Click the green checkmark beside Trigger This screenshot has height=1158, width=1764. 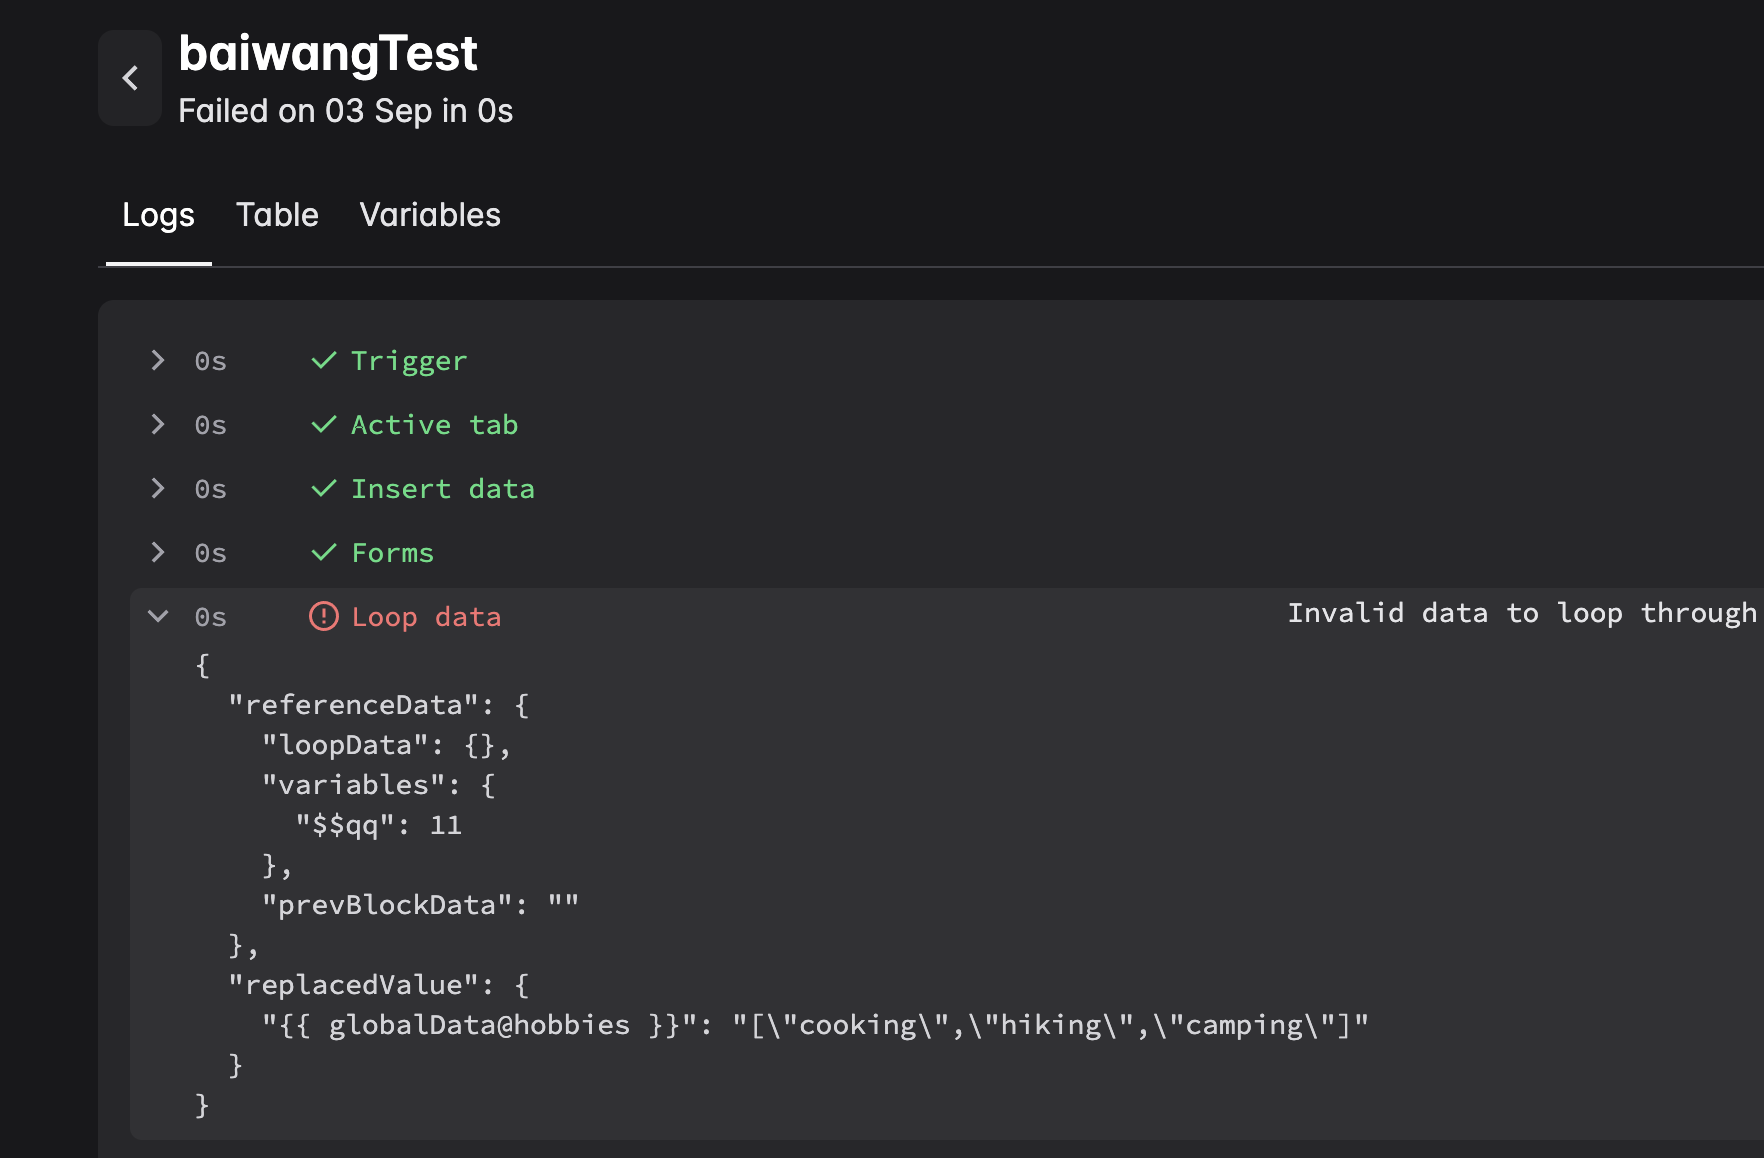322,360
